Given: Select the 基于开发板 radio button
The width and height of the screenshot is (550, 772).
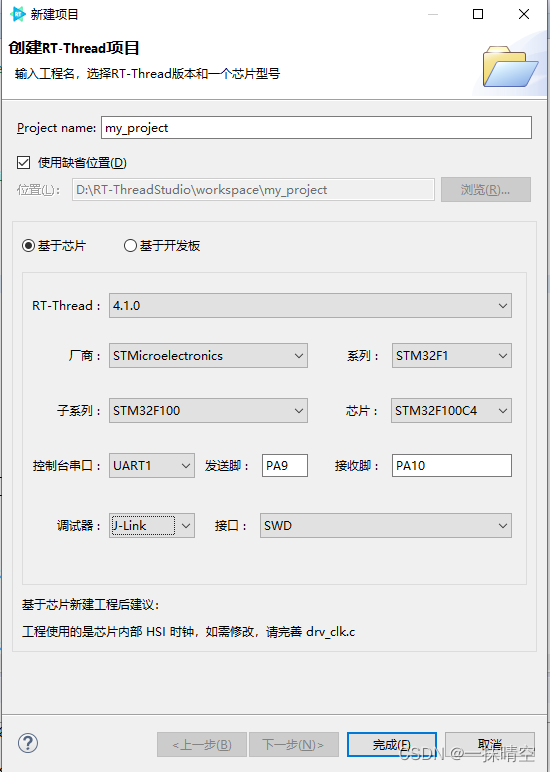Looking at the screenshot, I should click(x=130, y=246).
